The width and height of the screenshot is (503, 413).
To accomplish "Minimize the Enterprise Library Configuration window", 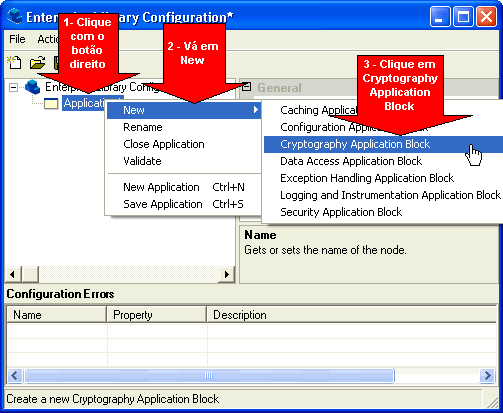I will point(440,16).
